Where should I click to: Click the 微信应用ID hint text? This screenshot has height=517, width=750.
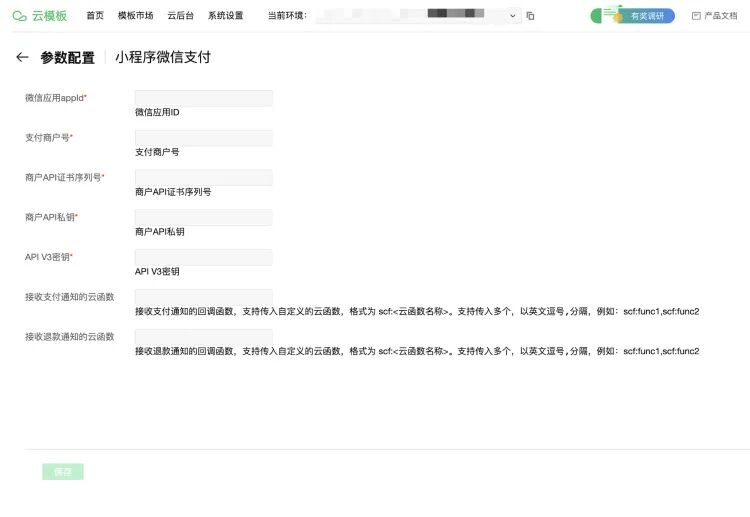pyautogui.click(x=157, y=112)
